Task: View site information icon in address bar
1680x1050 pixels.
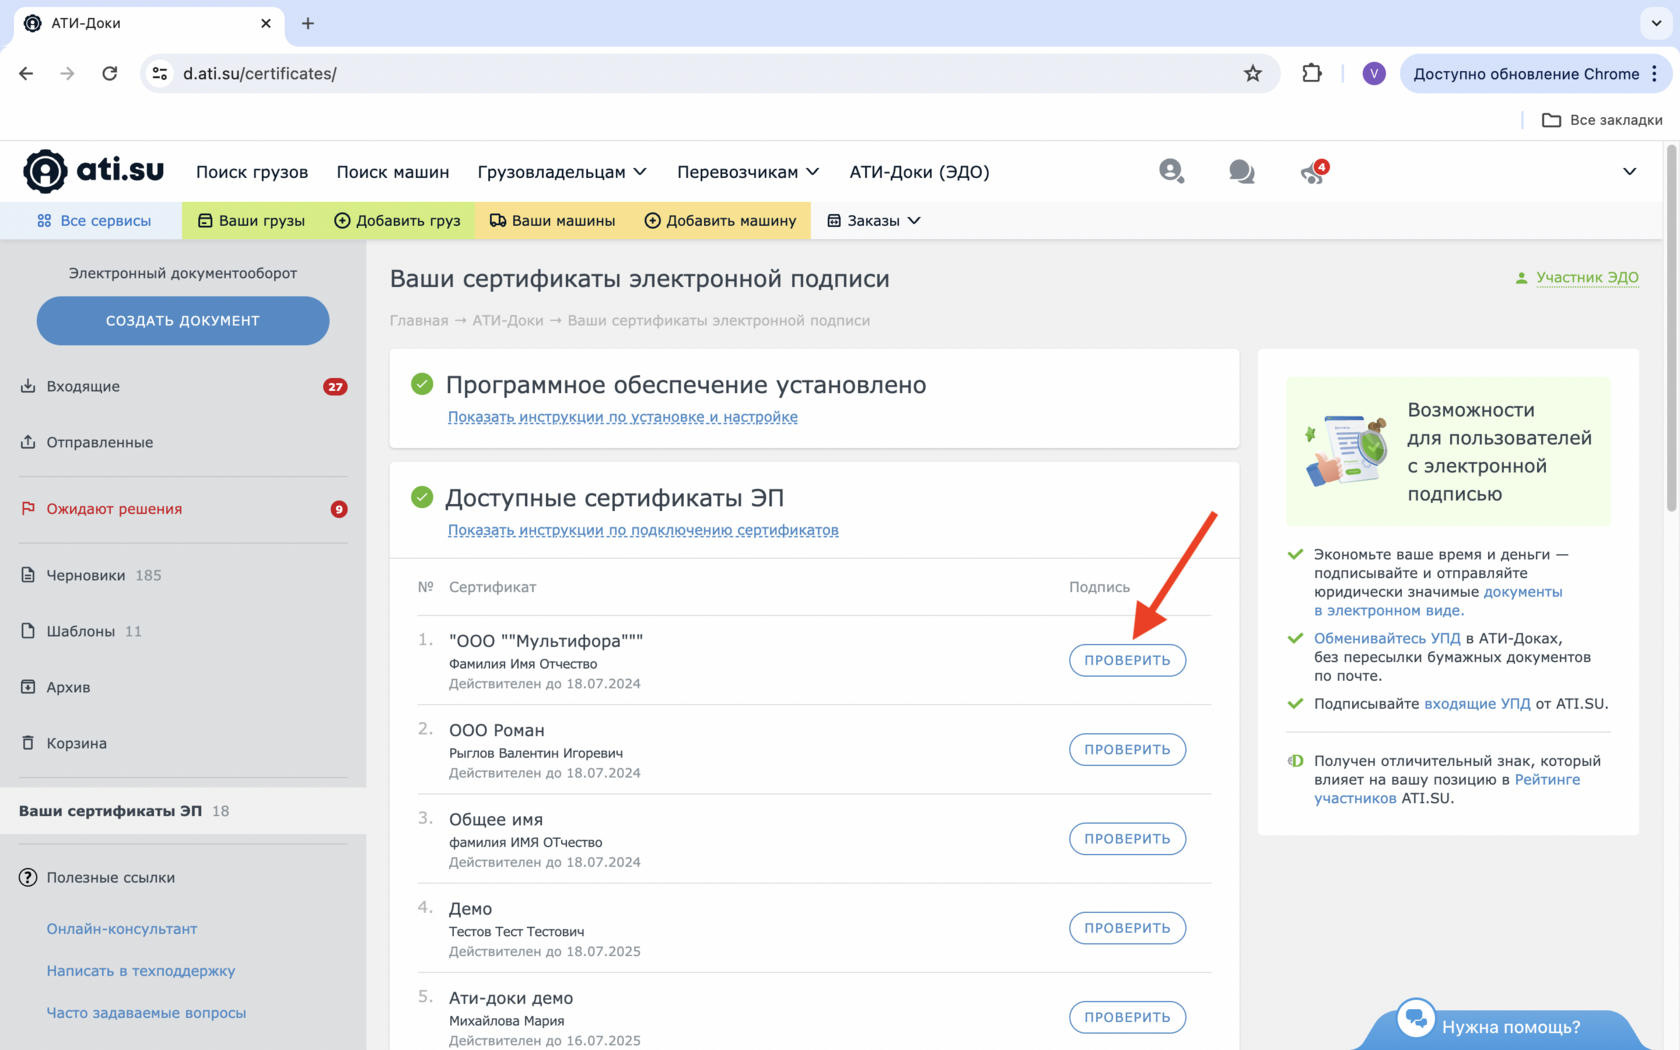Action: point(159,73)
